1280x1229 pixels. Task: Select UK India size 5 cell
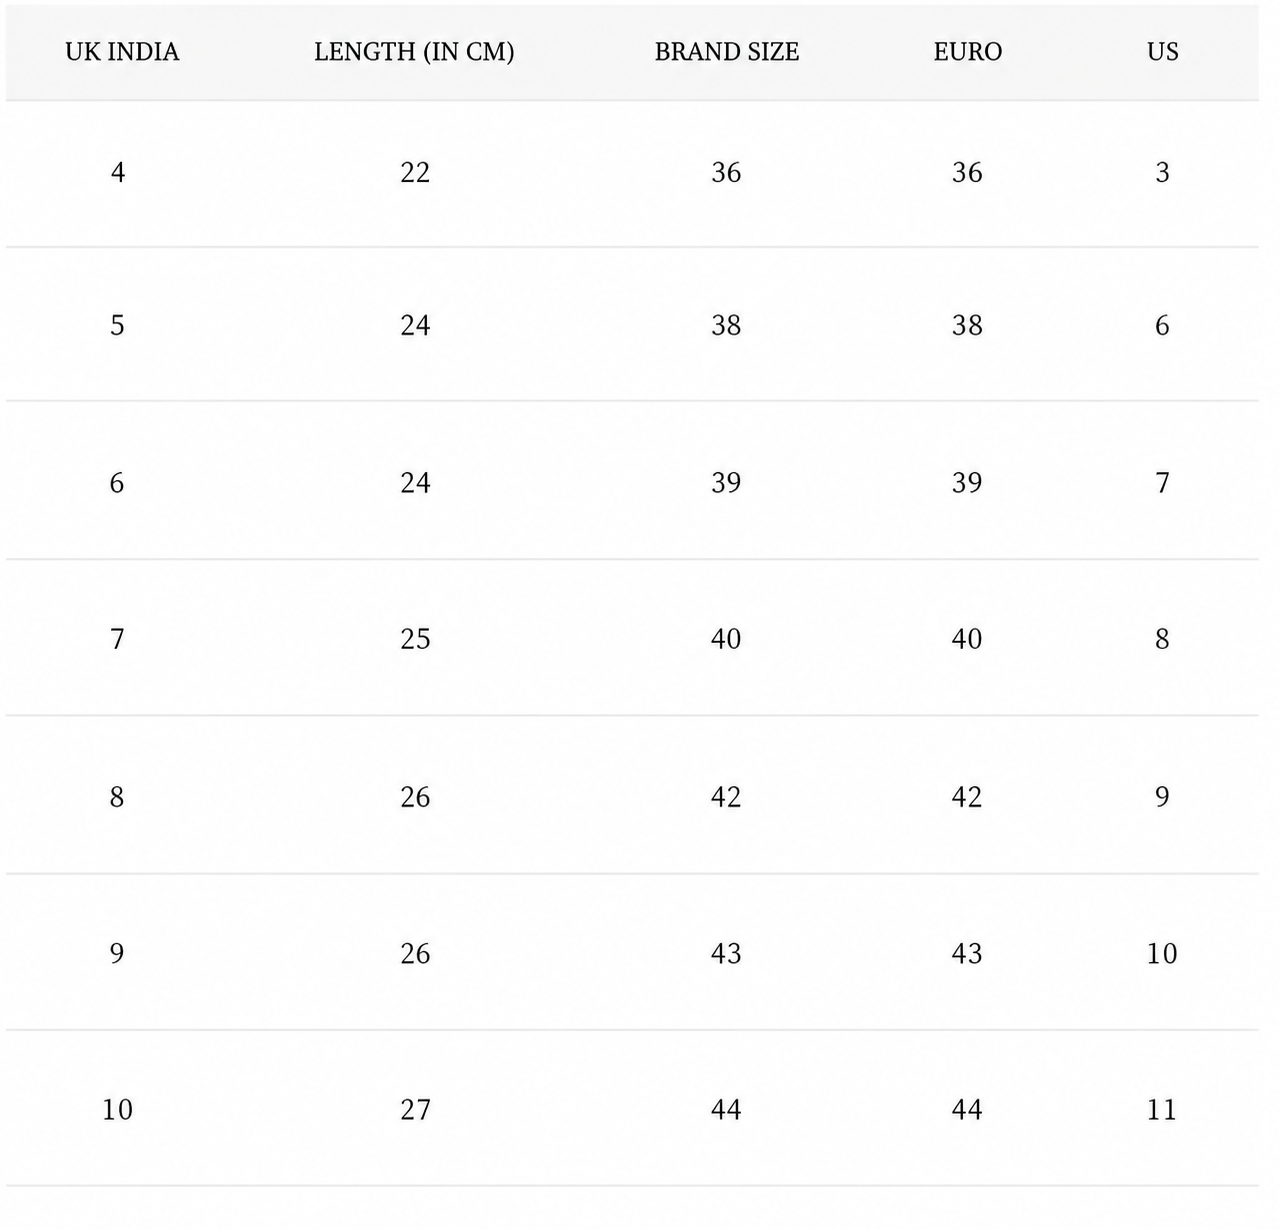(x=117, y=326)
